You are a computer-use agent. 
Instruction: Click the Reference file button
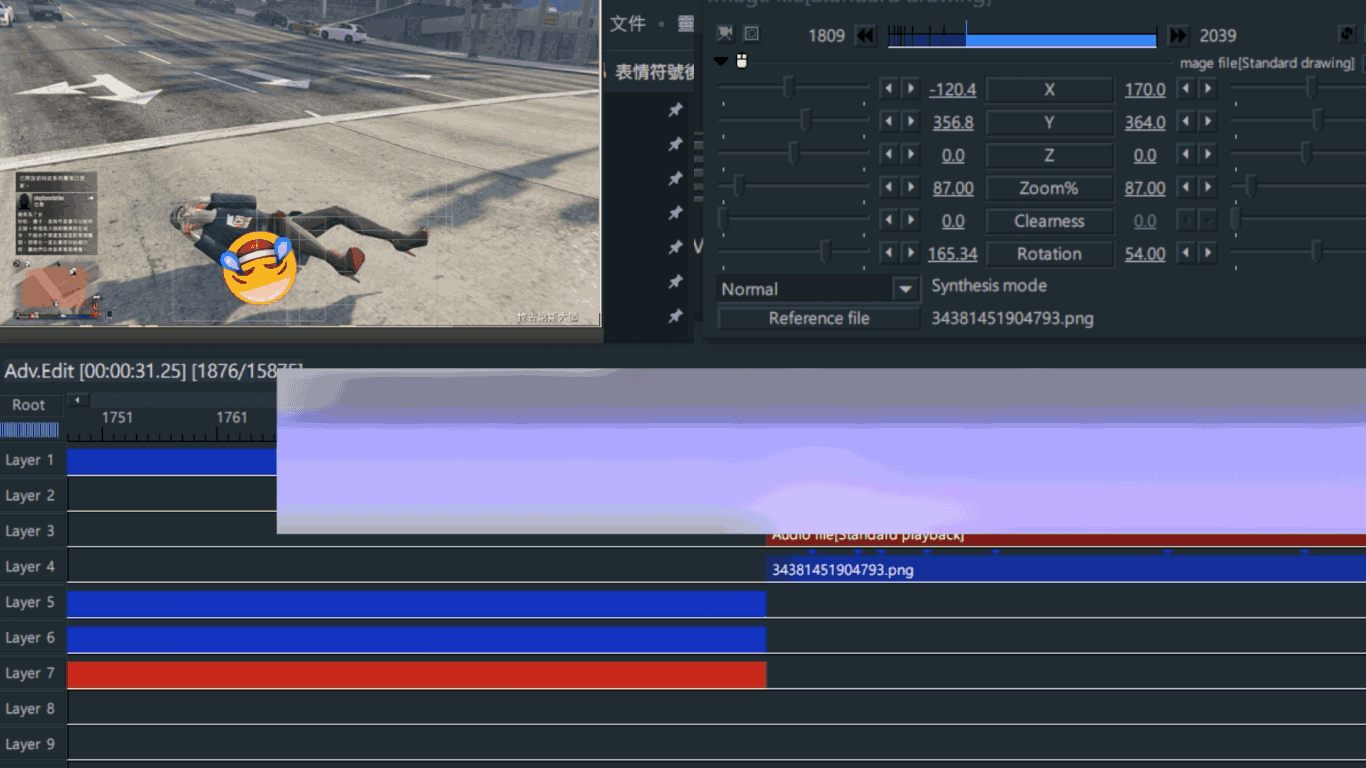coord(819,318)
